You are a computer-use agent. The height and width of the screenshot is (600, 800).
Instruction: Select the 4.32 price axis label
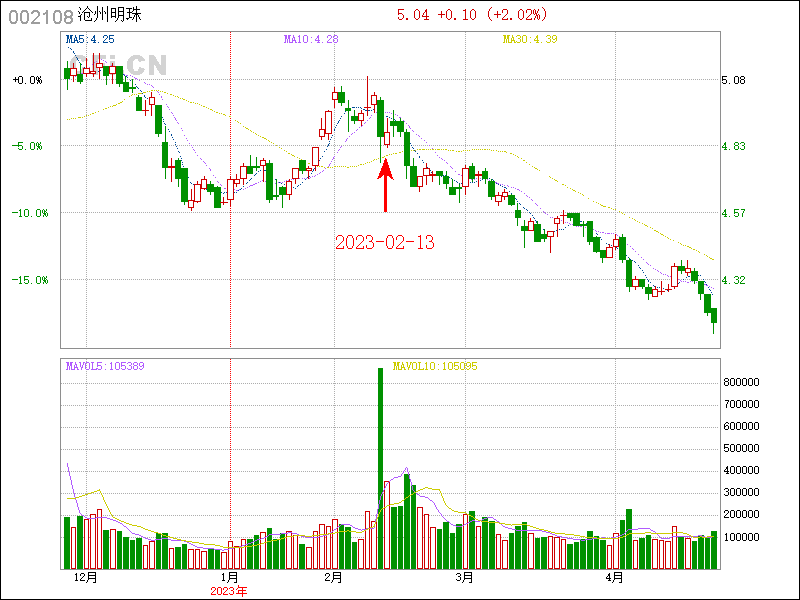[x=733, y=280]
